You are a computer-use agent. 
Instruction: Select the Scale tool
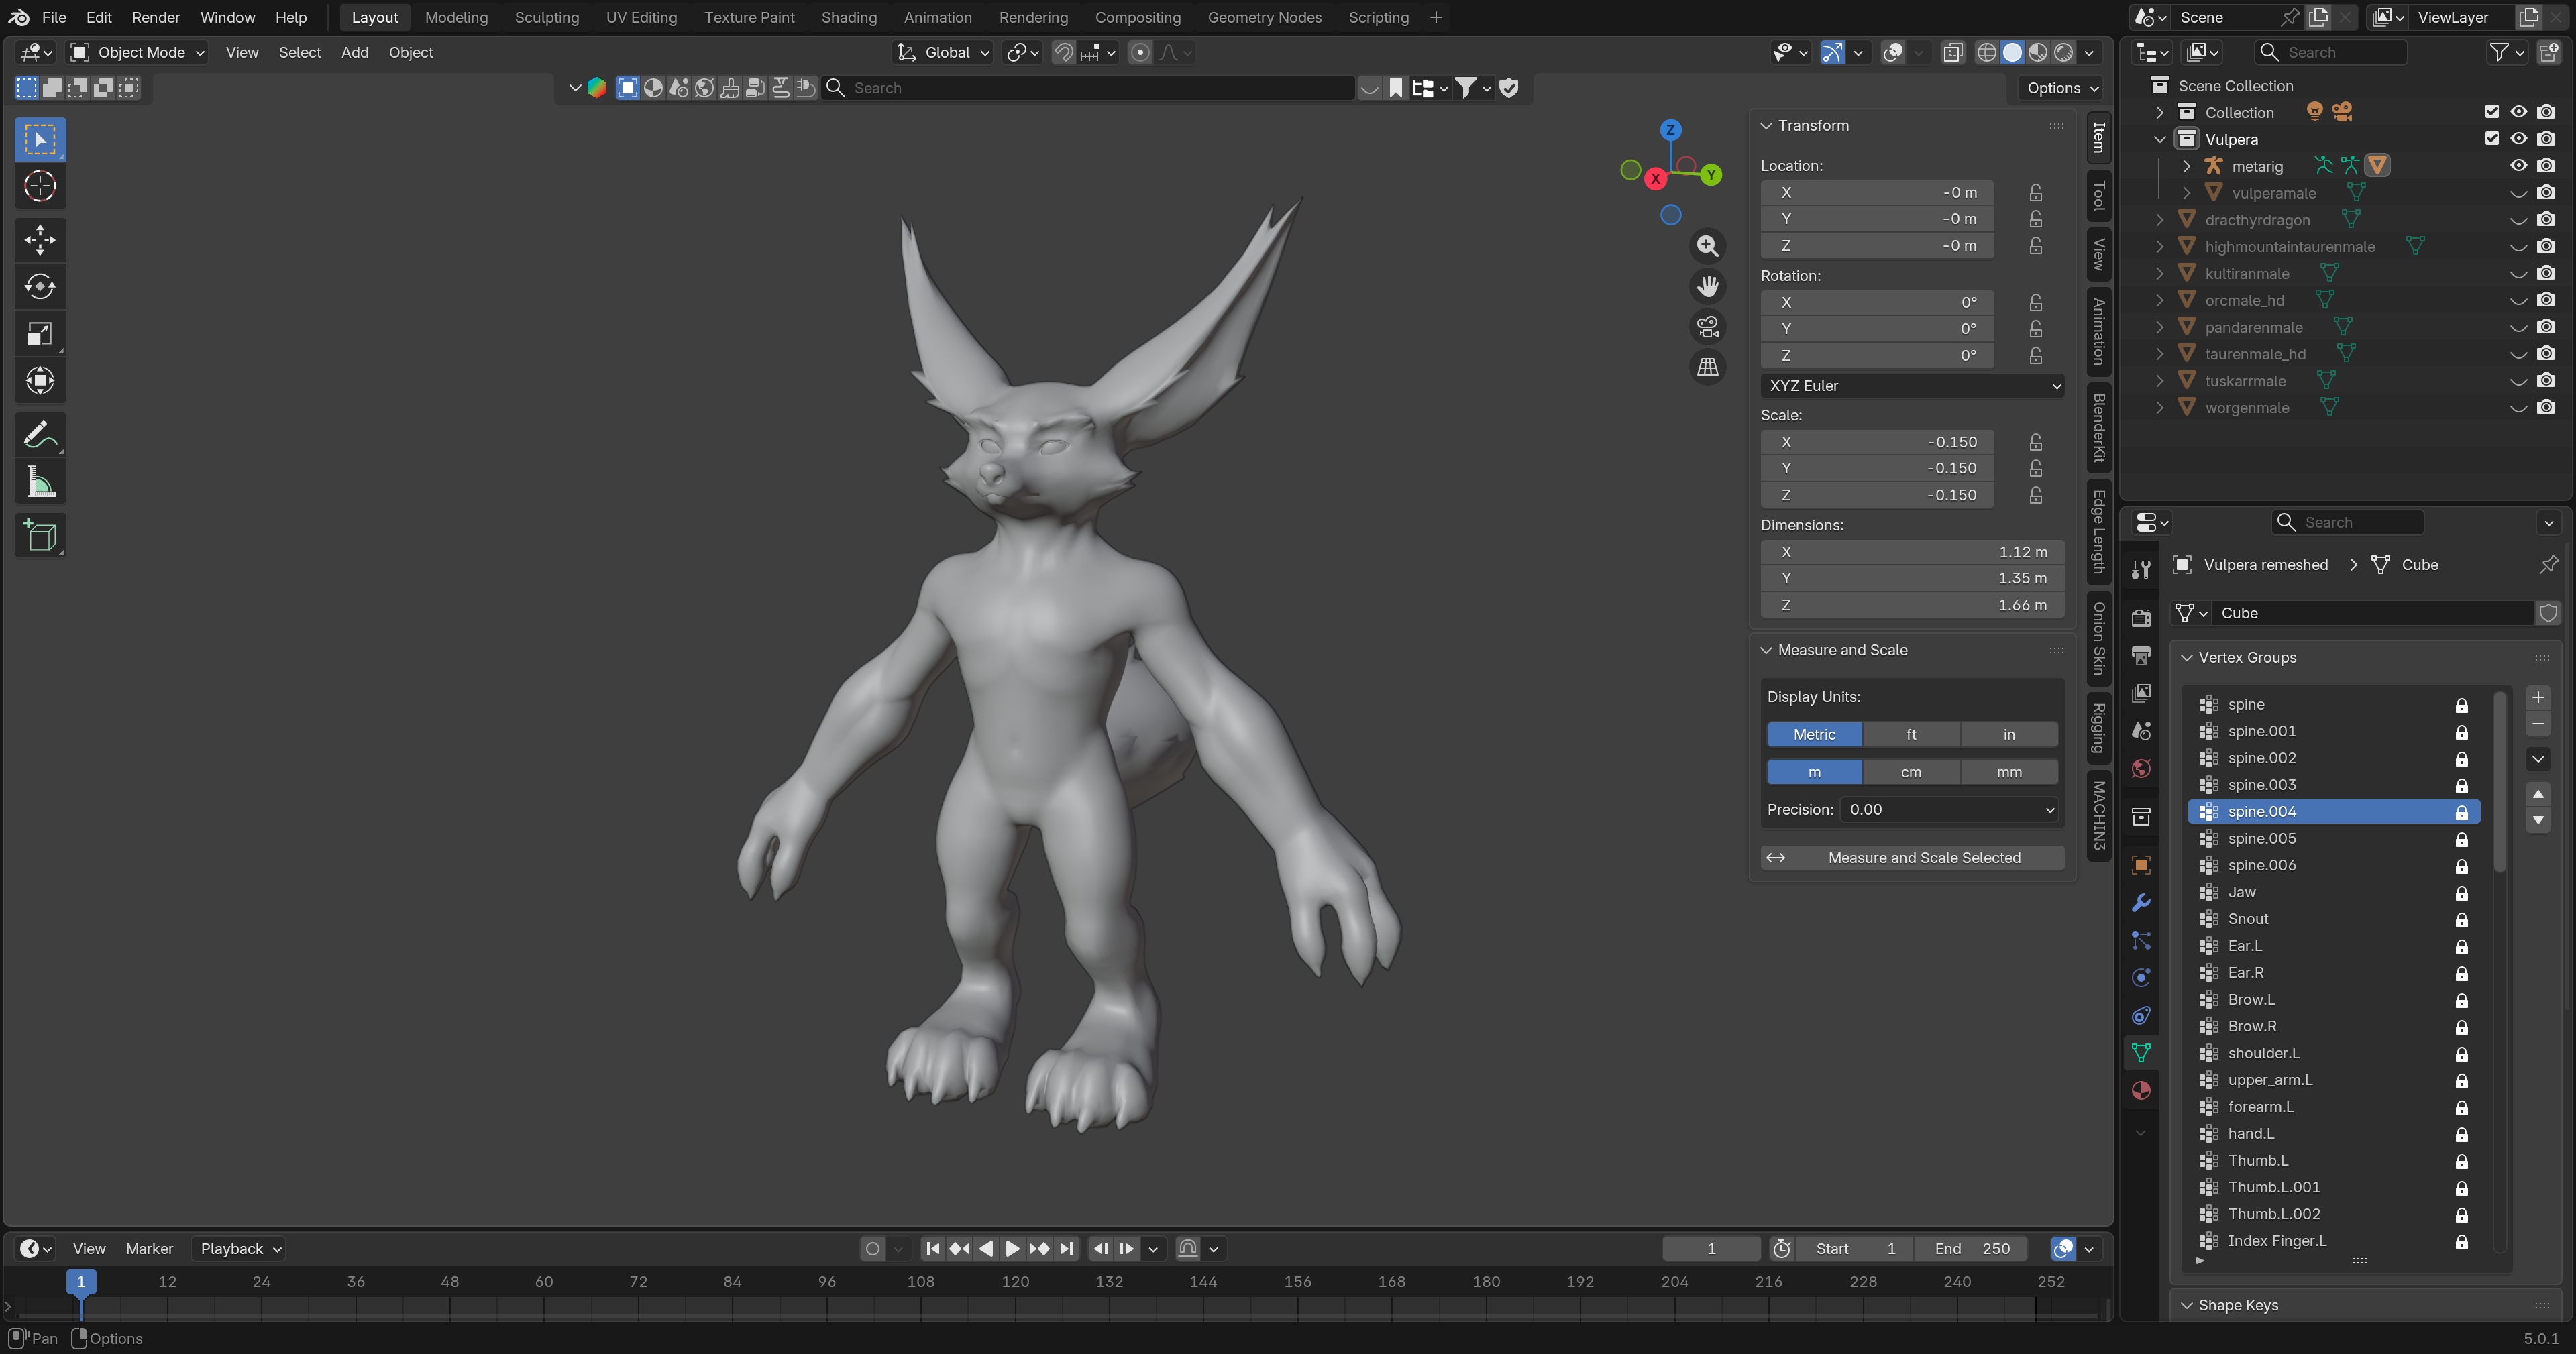tap(40, 334)
